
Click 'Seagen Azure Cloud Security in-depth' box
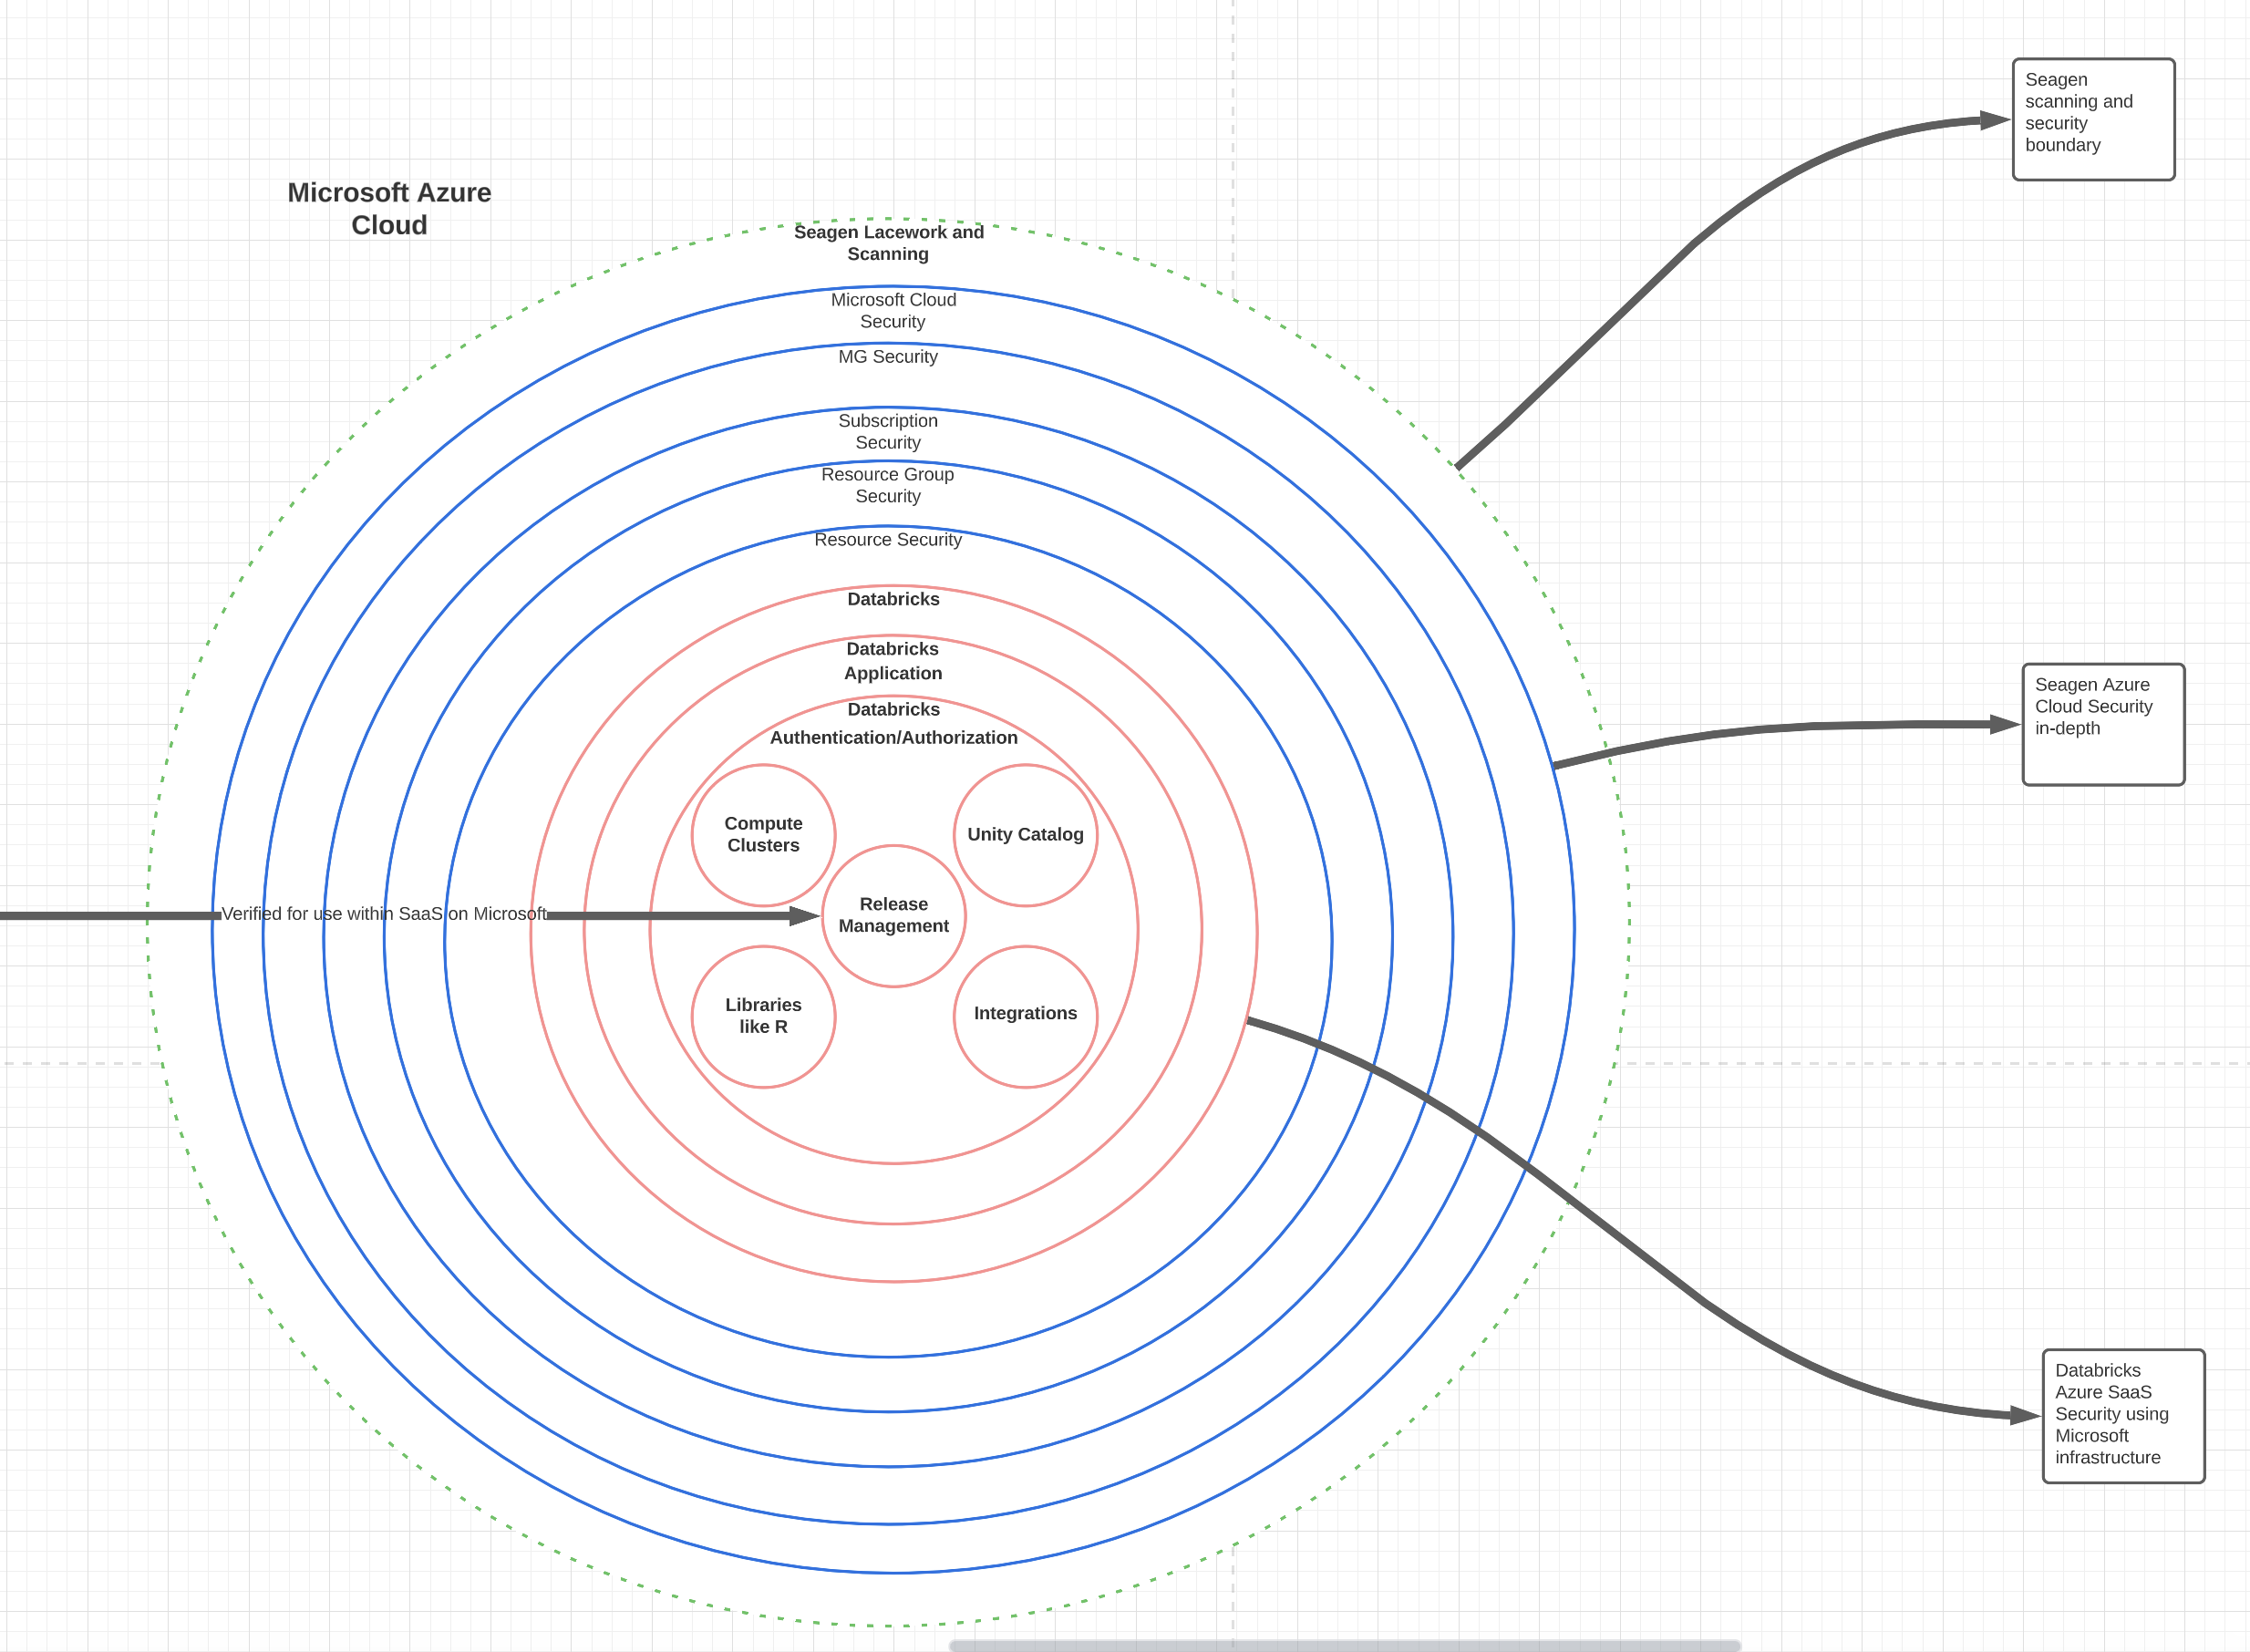click(2103, 724)
